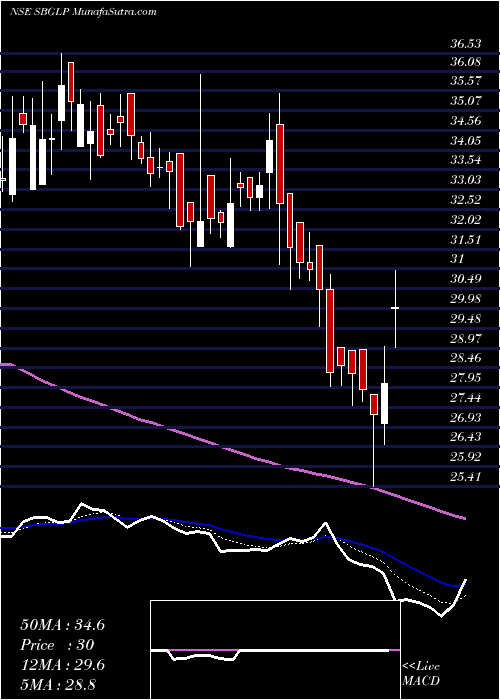Click the 33.54 price axis label
500x700 pixels.
point(466,160)
